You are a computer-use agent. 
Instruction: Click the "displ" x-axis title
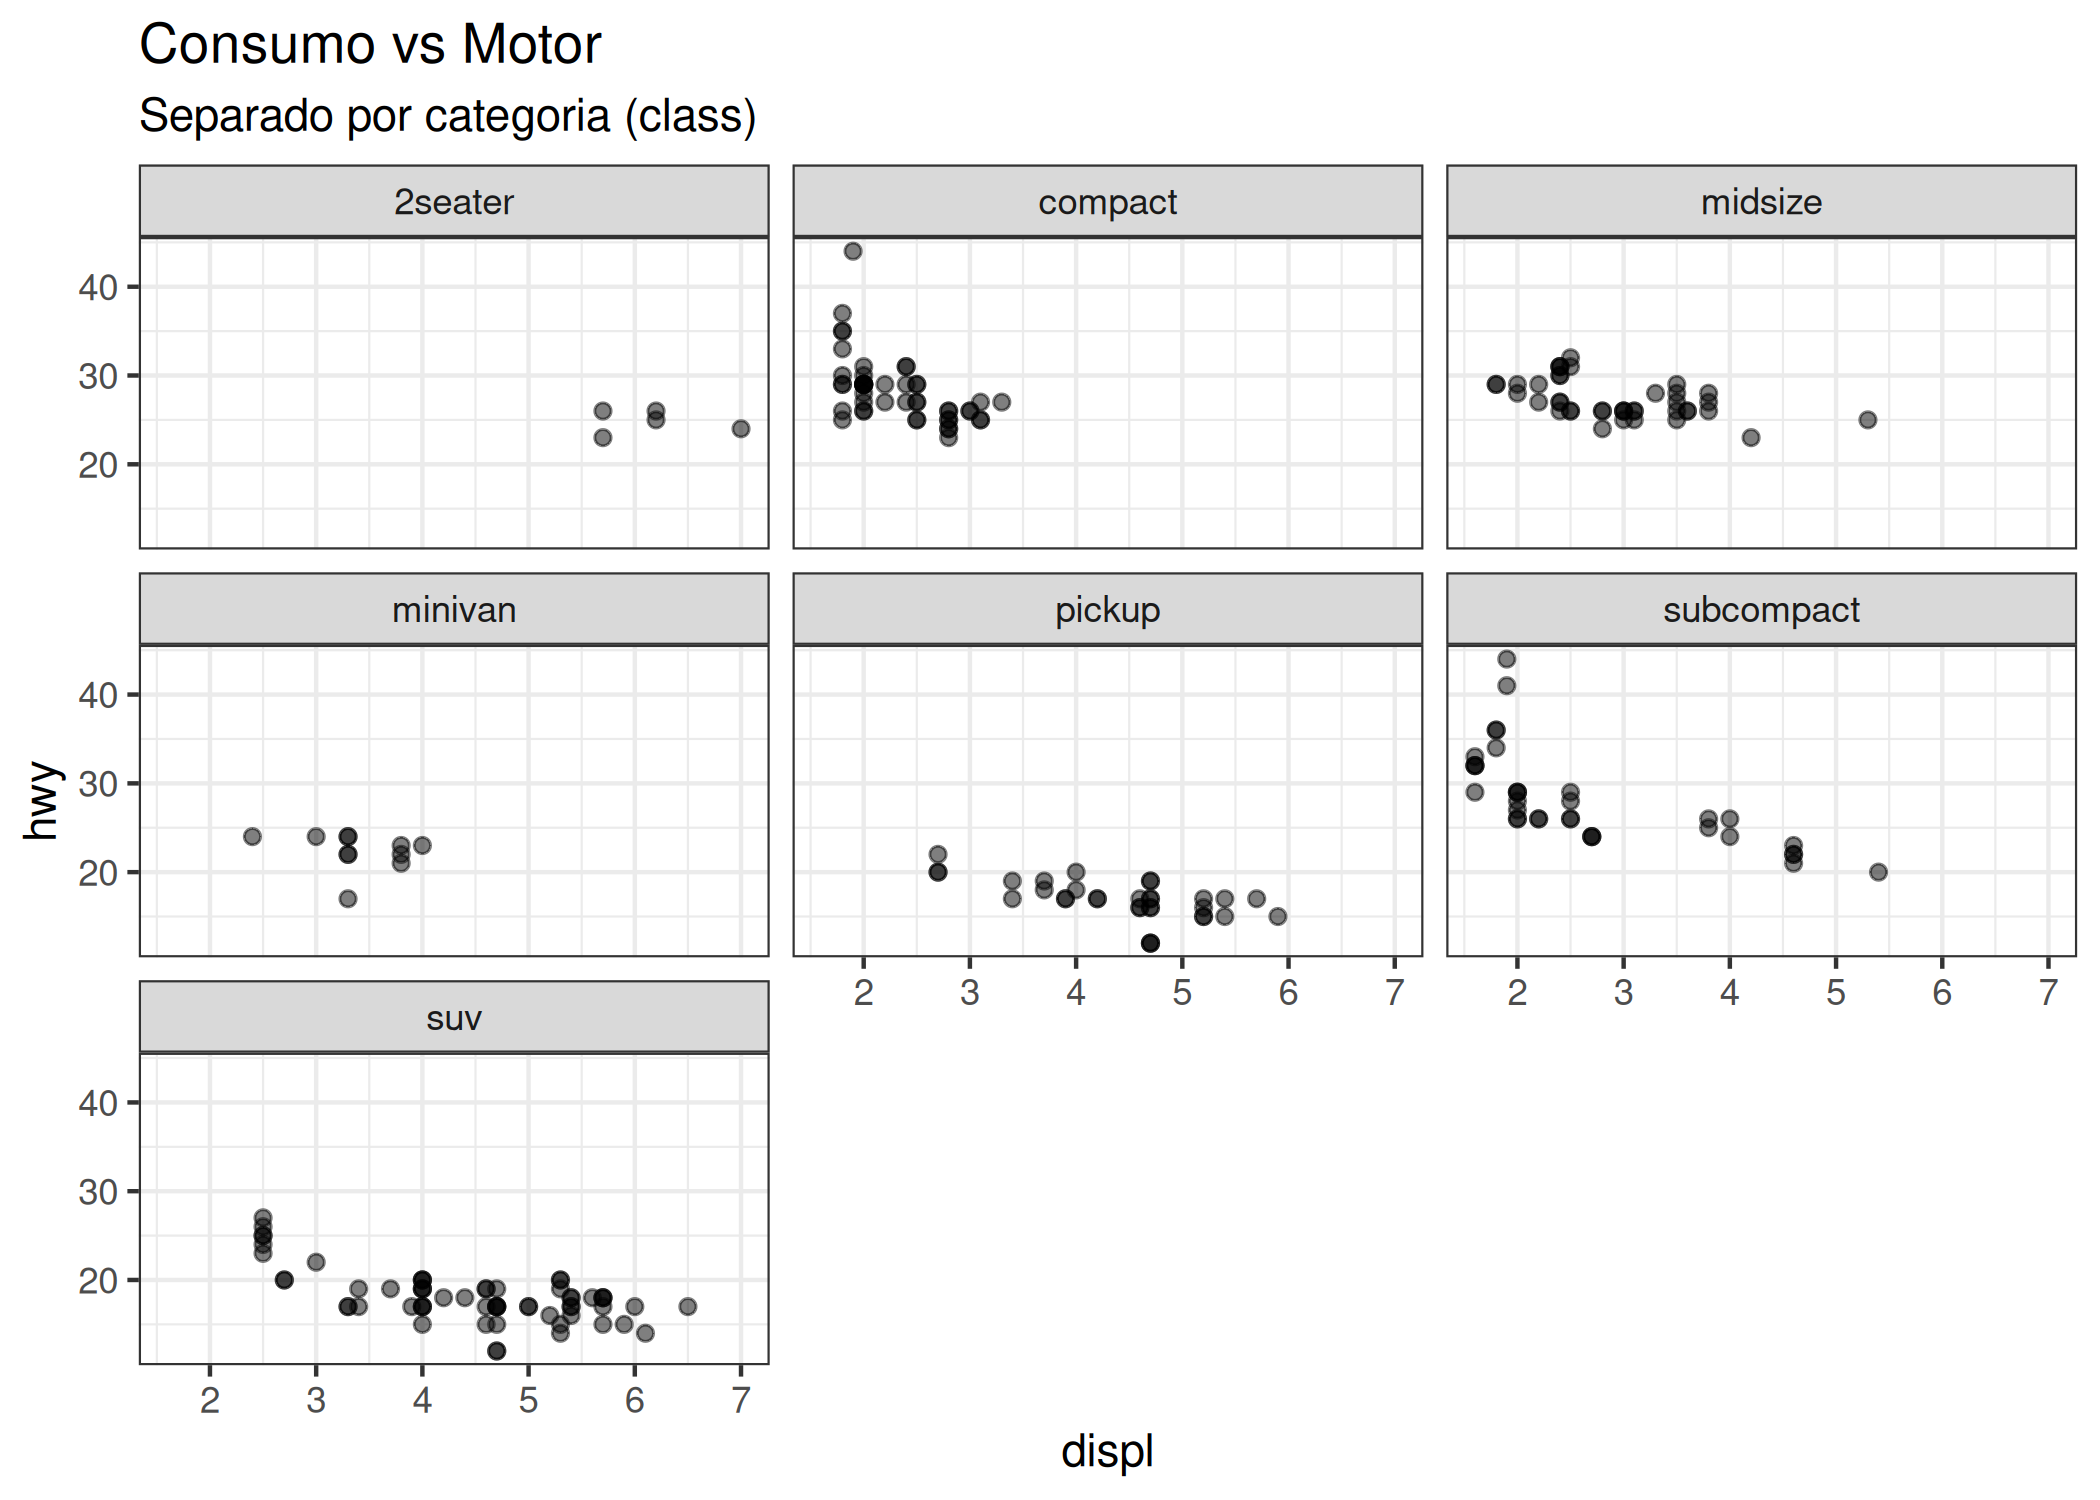[1107, 1451]
